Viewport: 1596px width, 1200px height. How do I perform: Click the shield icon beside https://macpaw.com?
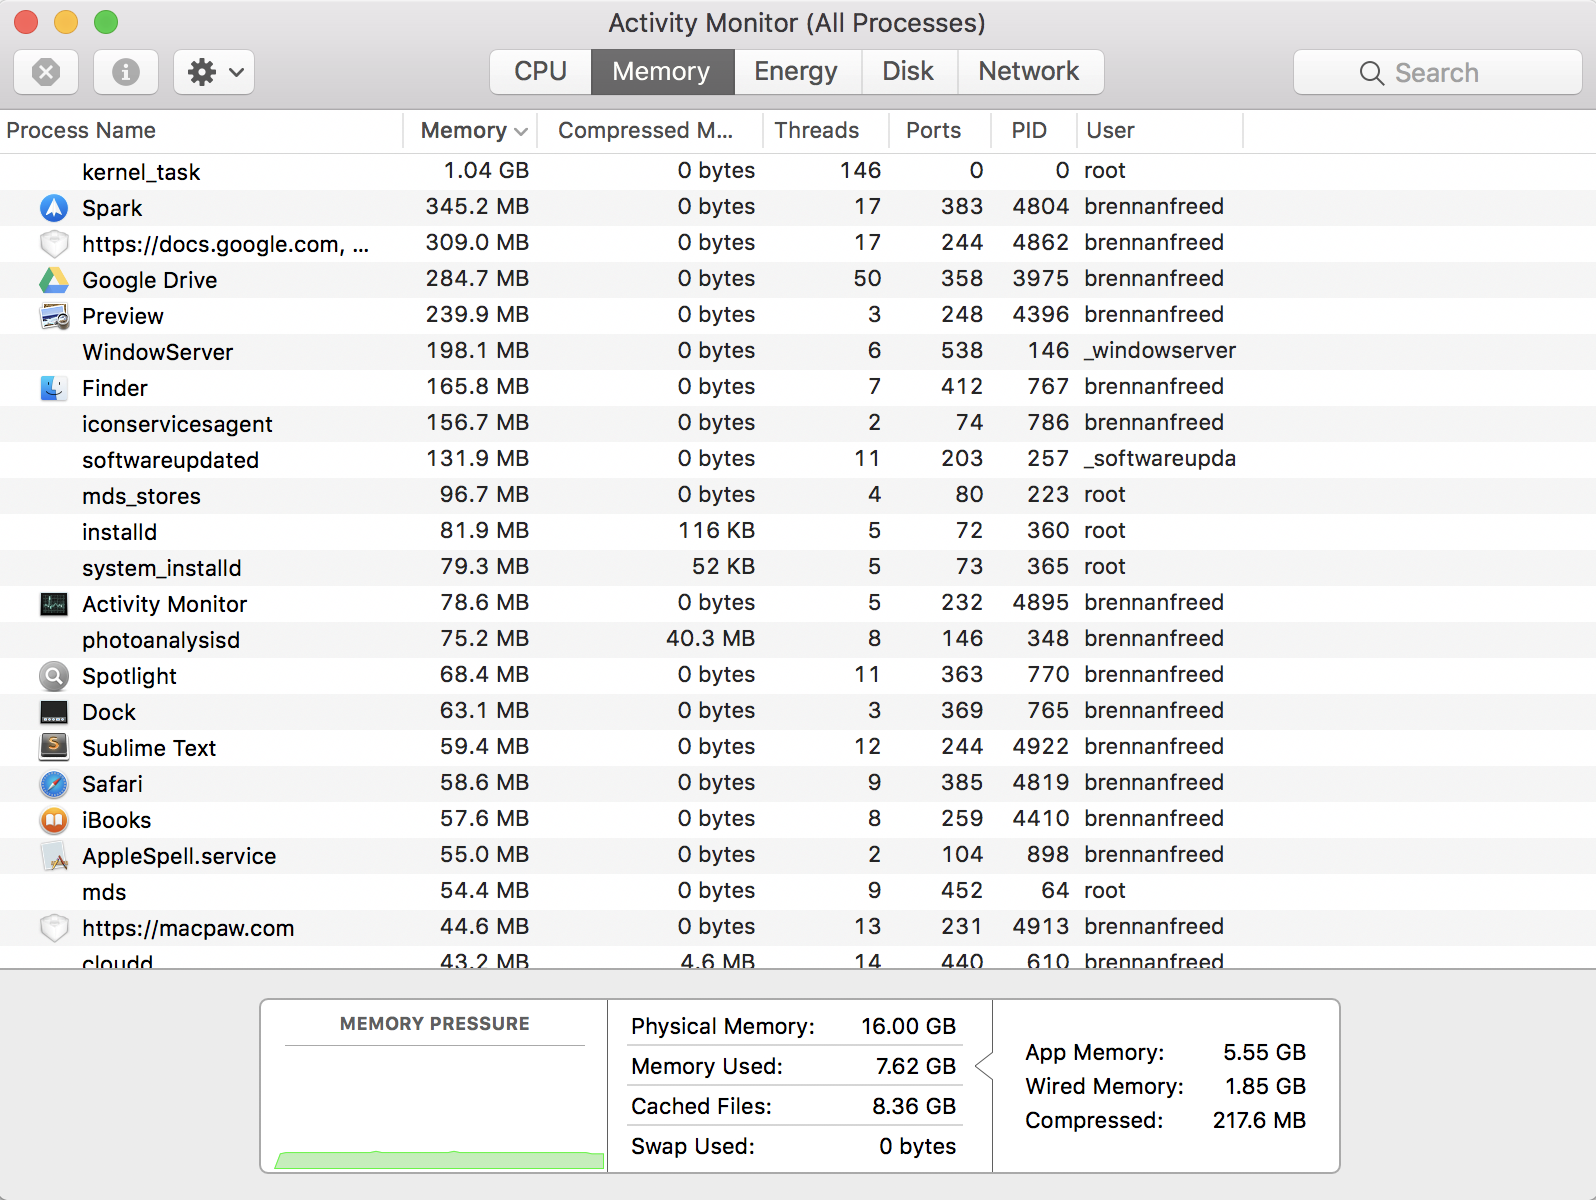coord(54,928)
